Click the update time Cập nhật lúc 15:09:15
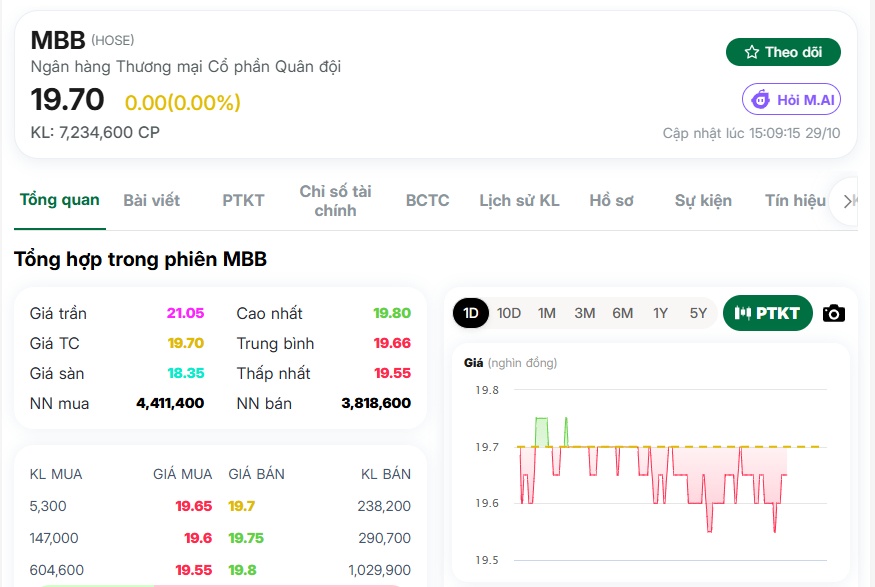The height and width of the screenshot is (587, 875). [x=751, y=133]
